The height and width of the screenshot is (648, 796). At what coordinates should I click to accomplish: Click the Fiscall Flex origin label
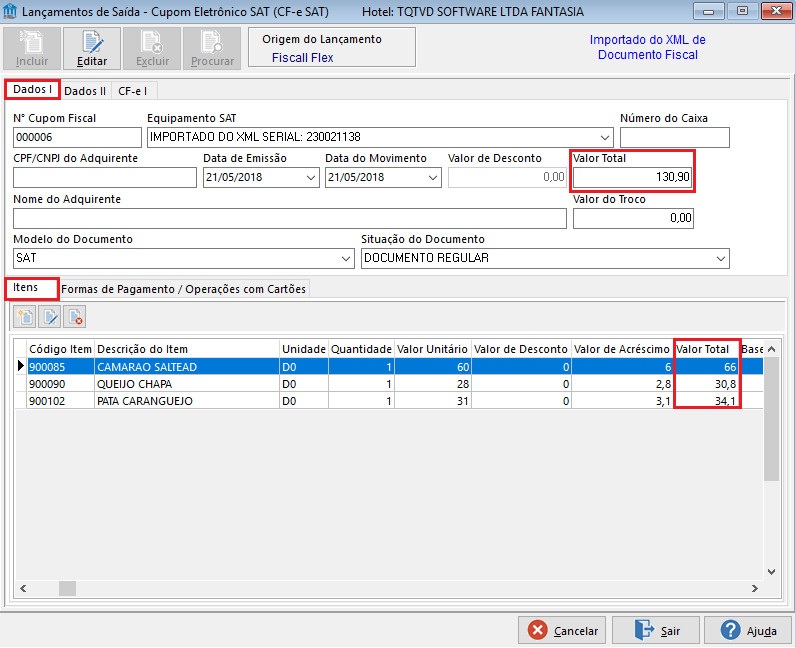(x=303, y=58)
